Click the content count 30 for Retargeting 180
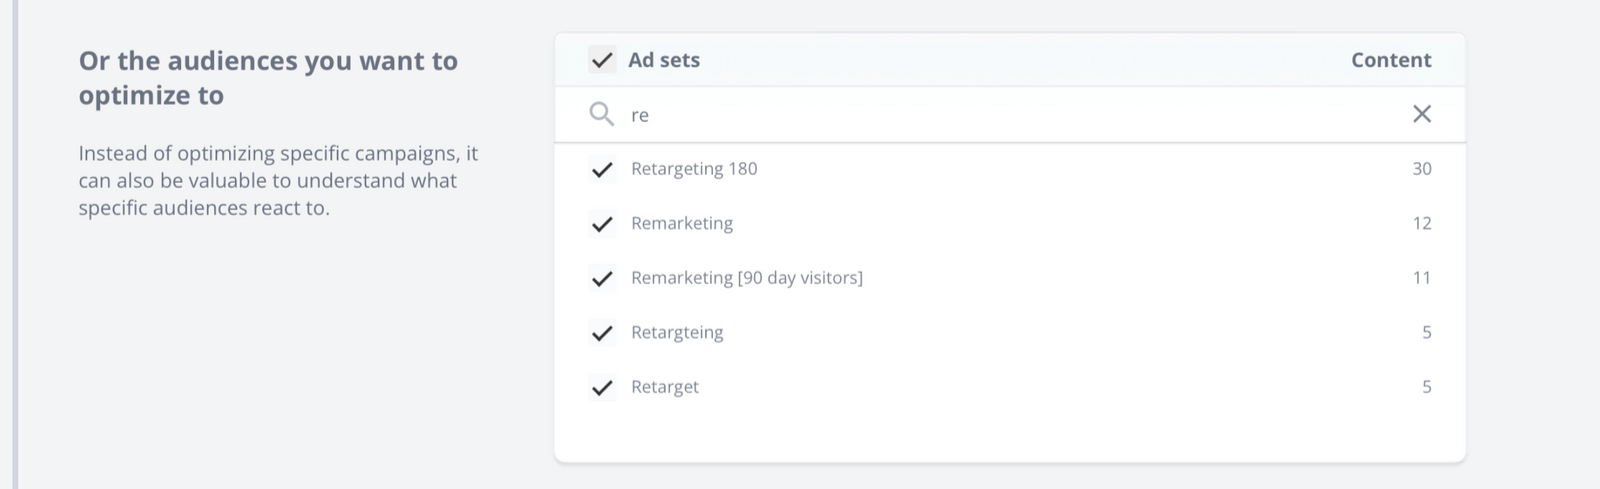Screen dimensions: 1600x489 (x=1422, y=169)
